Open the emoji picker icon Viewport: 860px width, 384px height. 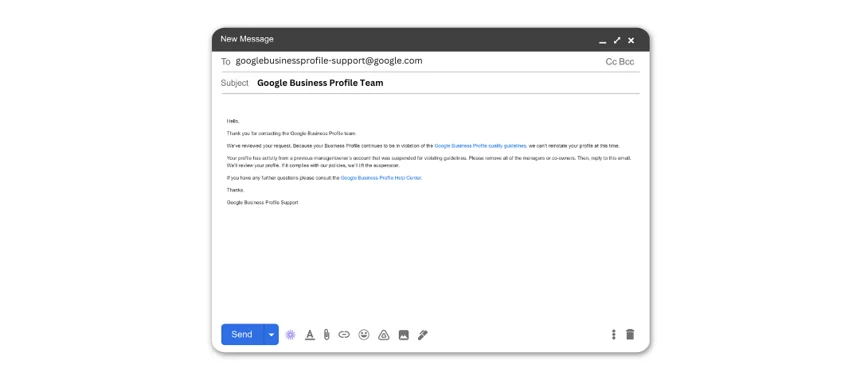[364, 335]
